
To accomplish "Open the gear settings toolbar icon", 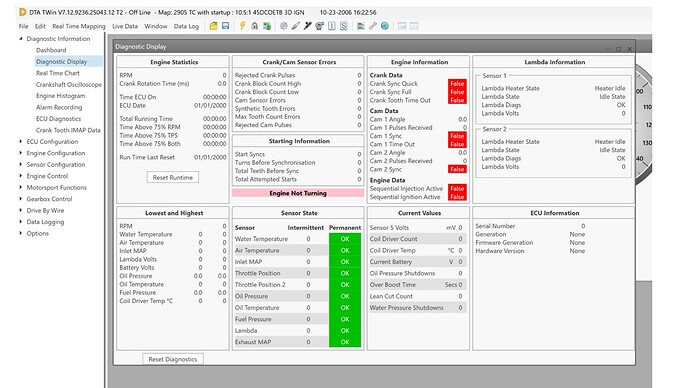I will pyautogui.click(x=283, y=26).
